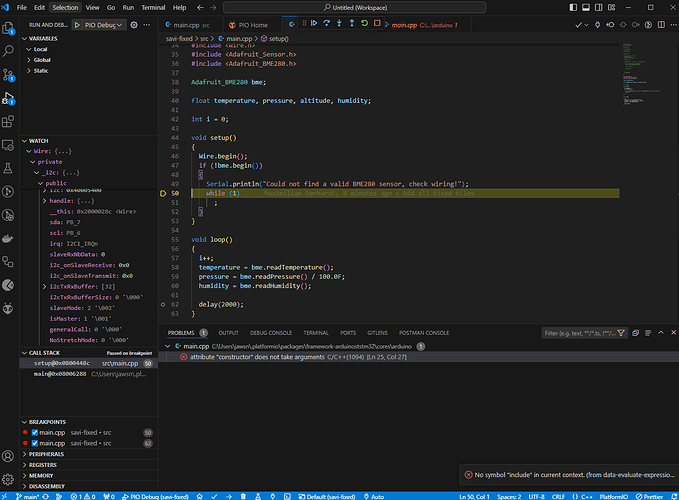Click Step Into in debug toolbar
The width and height of the screenshot is (679, 500).
339,23
